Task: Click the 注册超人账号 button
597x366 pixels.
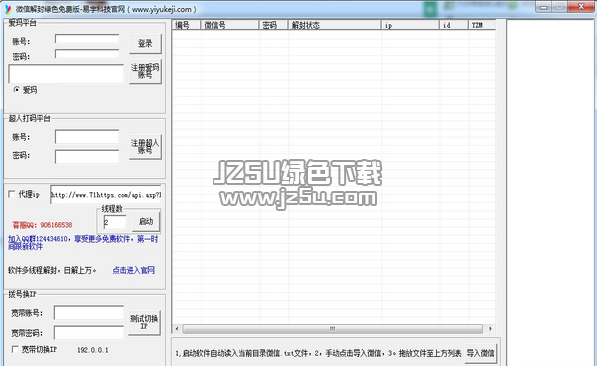Action: [x=145, y=147]
